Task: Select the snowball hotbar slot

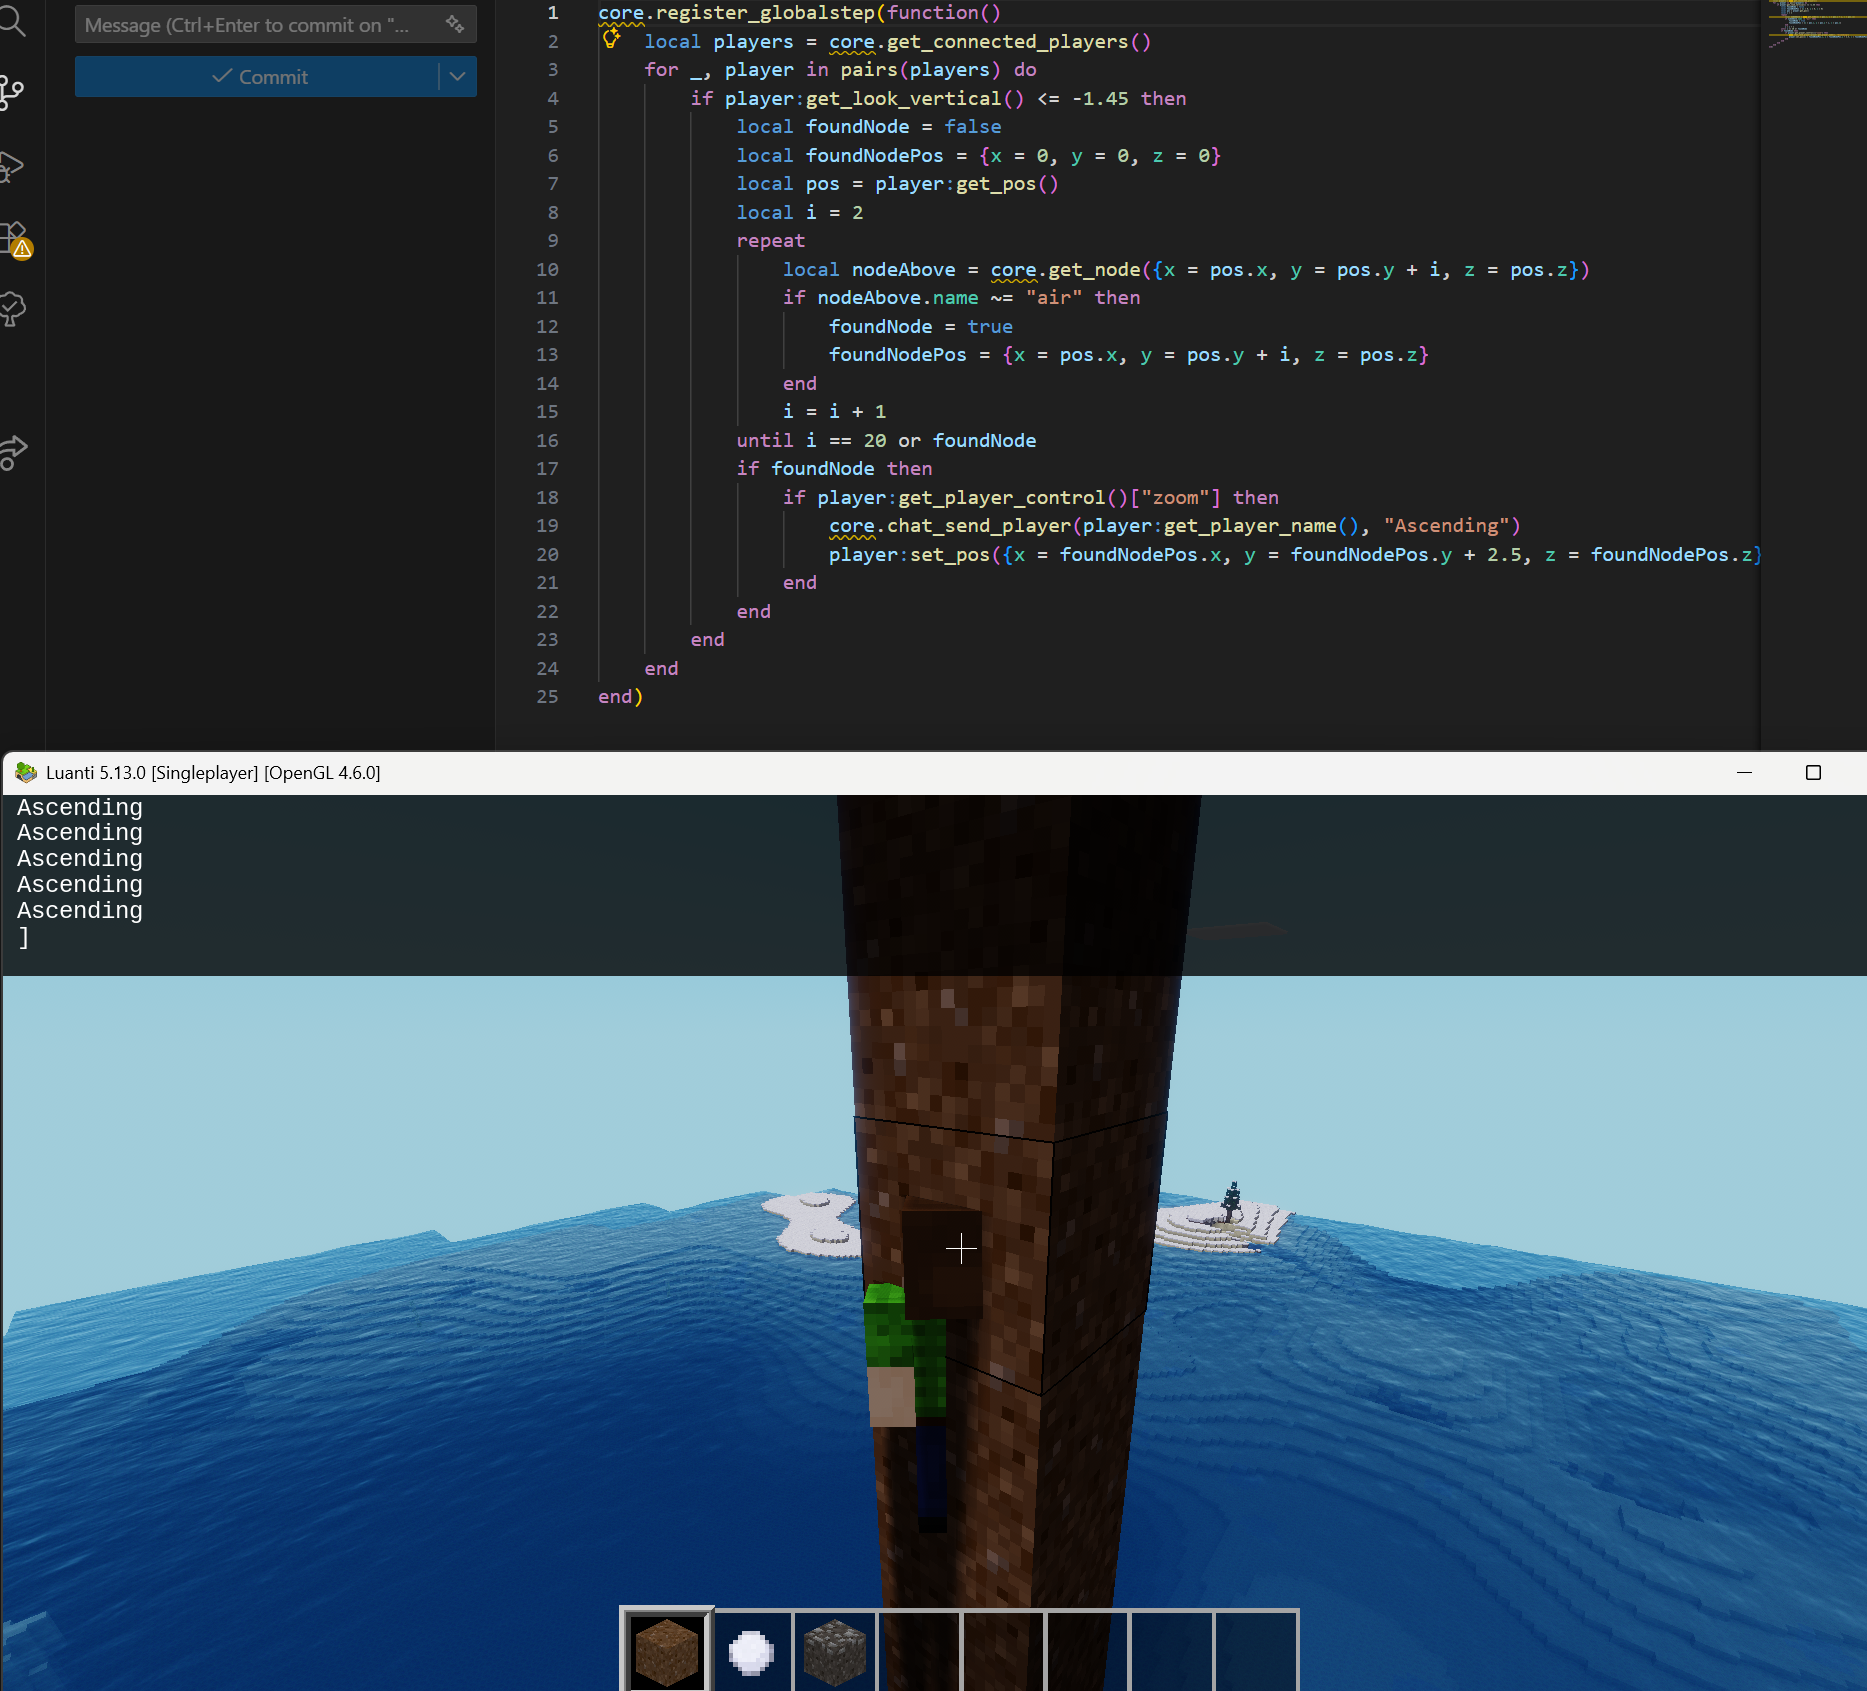Action: (751, 1651)
